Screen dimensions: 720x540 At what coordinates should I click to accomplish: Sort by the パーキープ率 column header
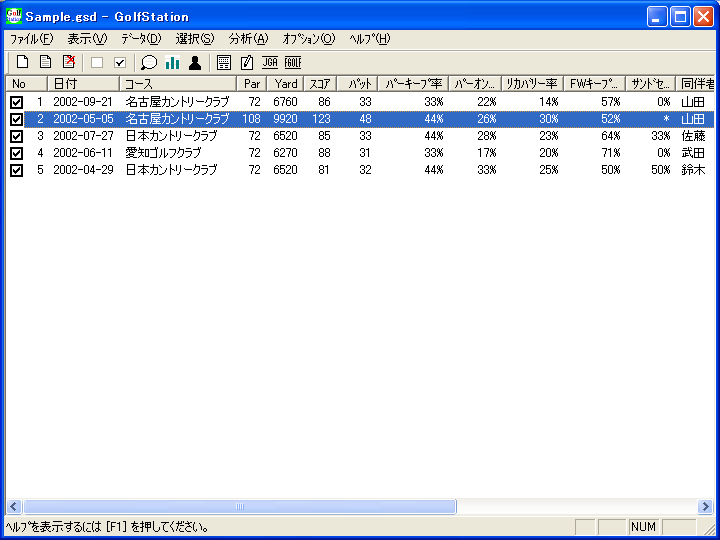413,84
